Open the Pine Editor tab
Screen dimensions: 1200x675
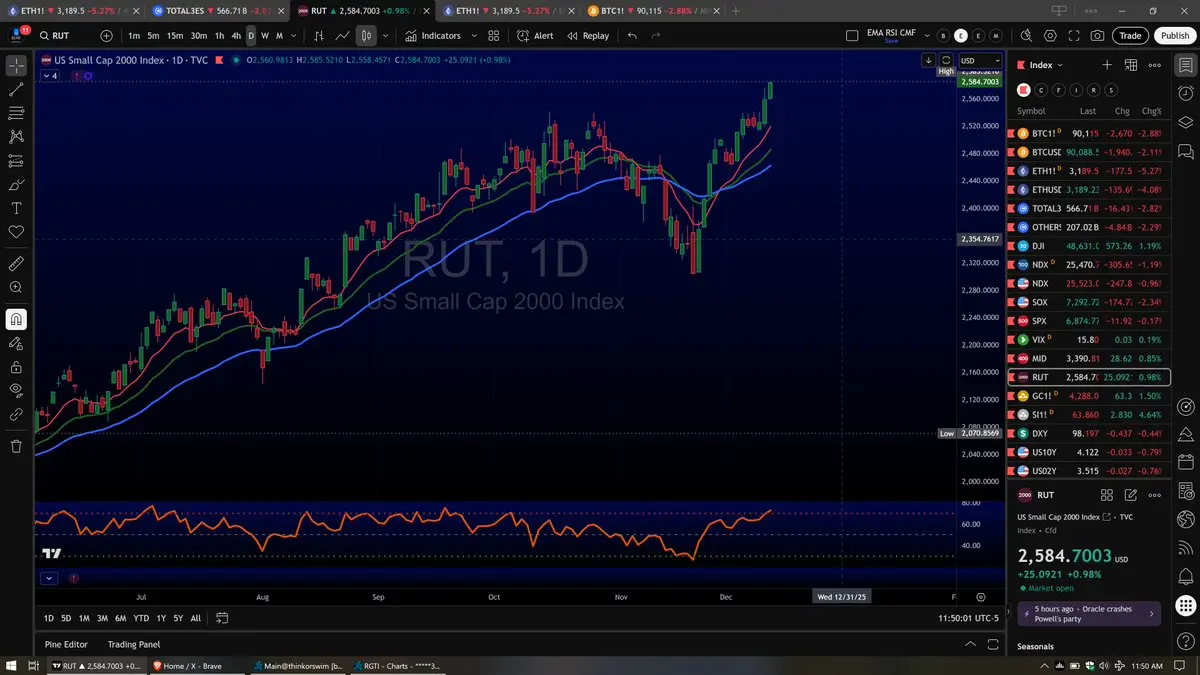(x=66, y=645)
